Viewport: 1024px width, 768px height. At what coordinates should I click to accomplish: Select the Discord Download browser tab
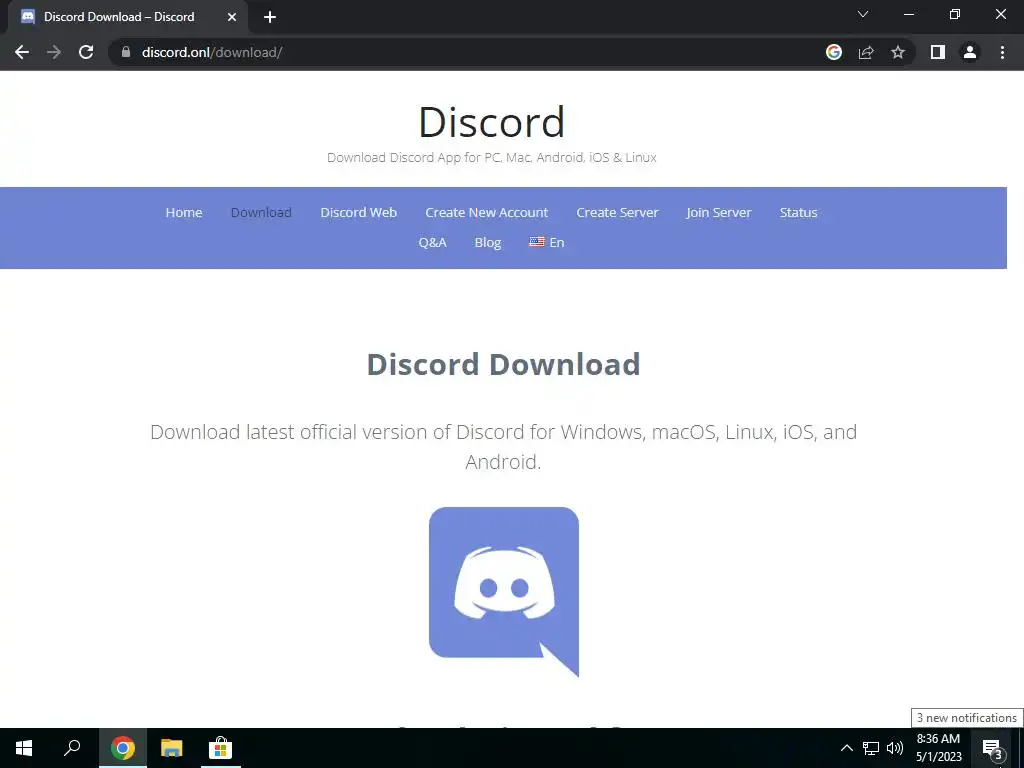point(128,17)
